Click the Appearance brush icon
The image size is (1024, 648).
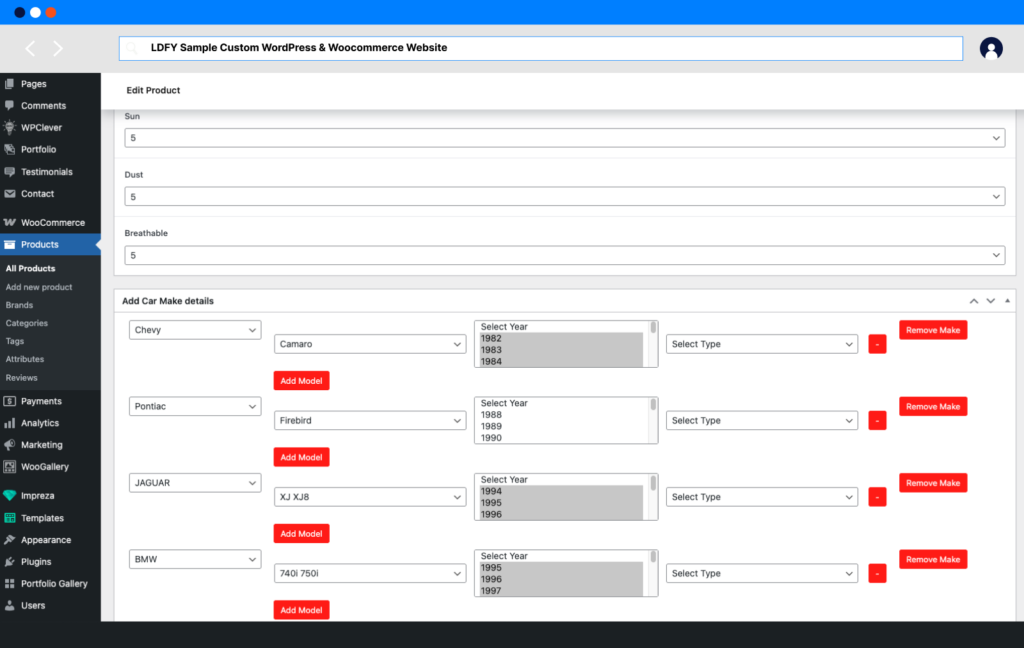[x=10, y=540]
